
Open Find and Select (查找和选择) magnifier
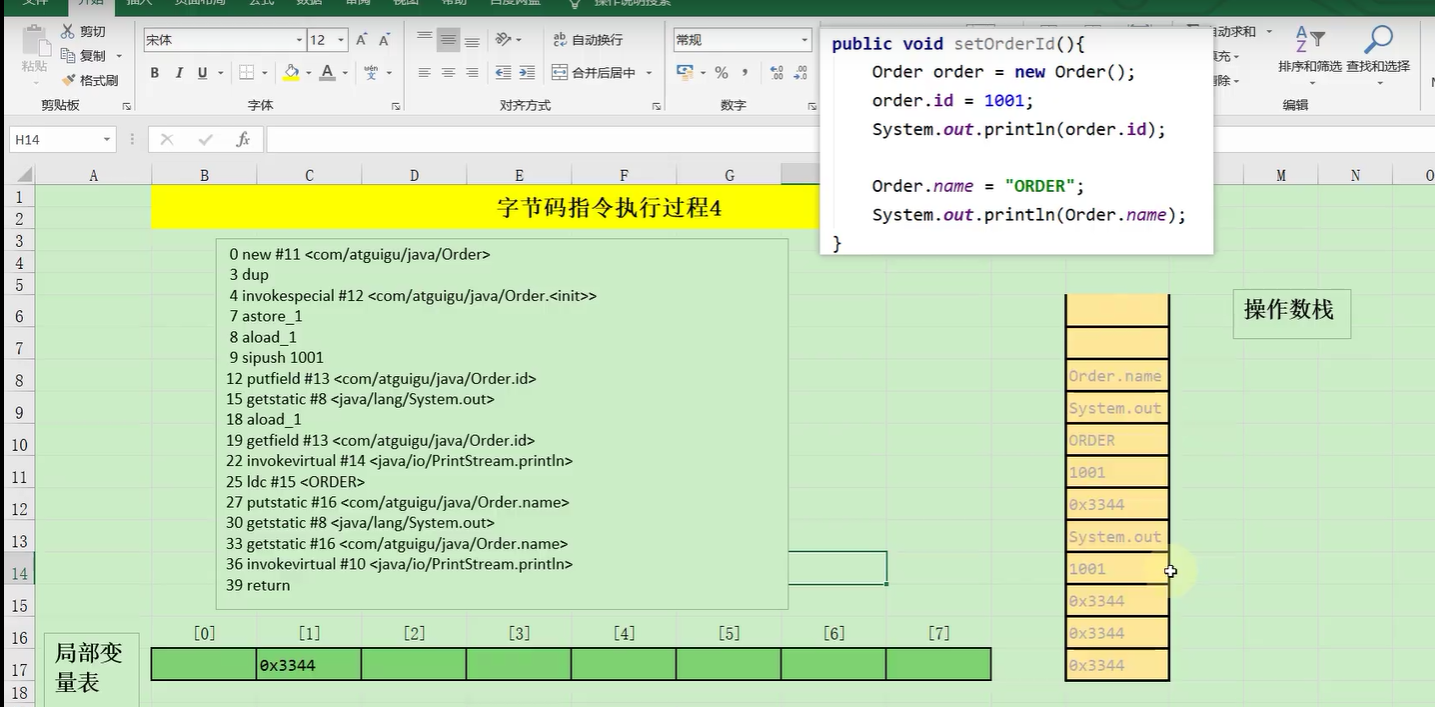pyautogui.click(x=1378, y=50)
